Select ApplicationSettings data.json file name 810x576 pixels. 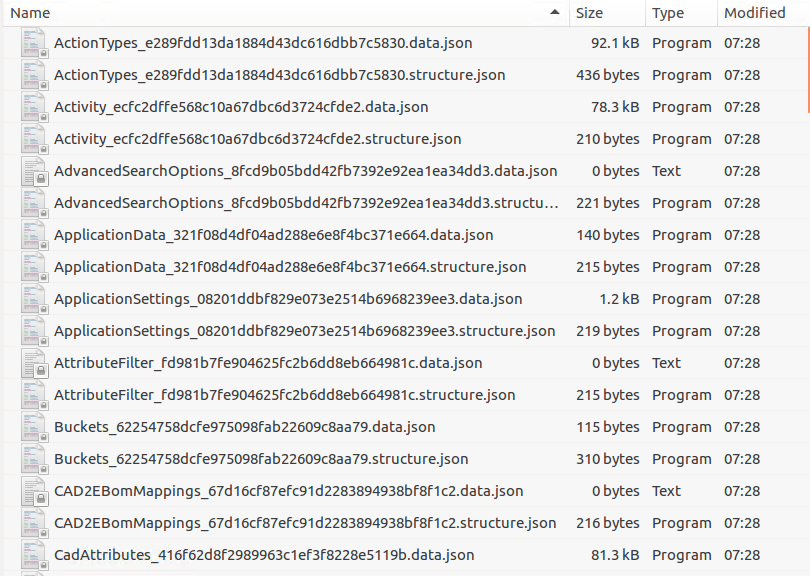pyautogui.click(x=288, y=299)
